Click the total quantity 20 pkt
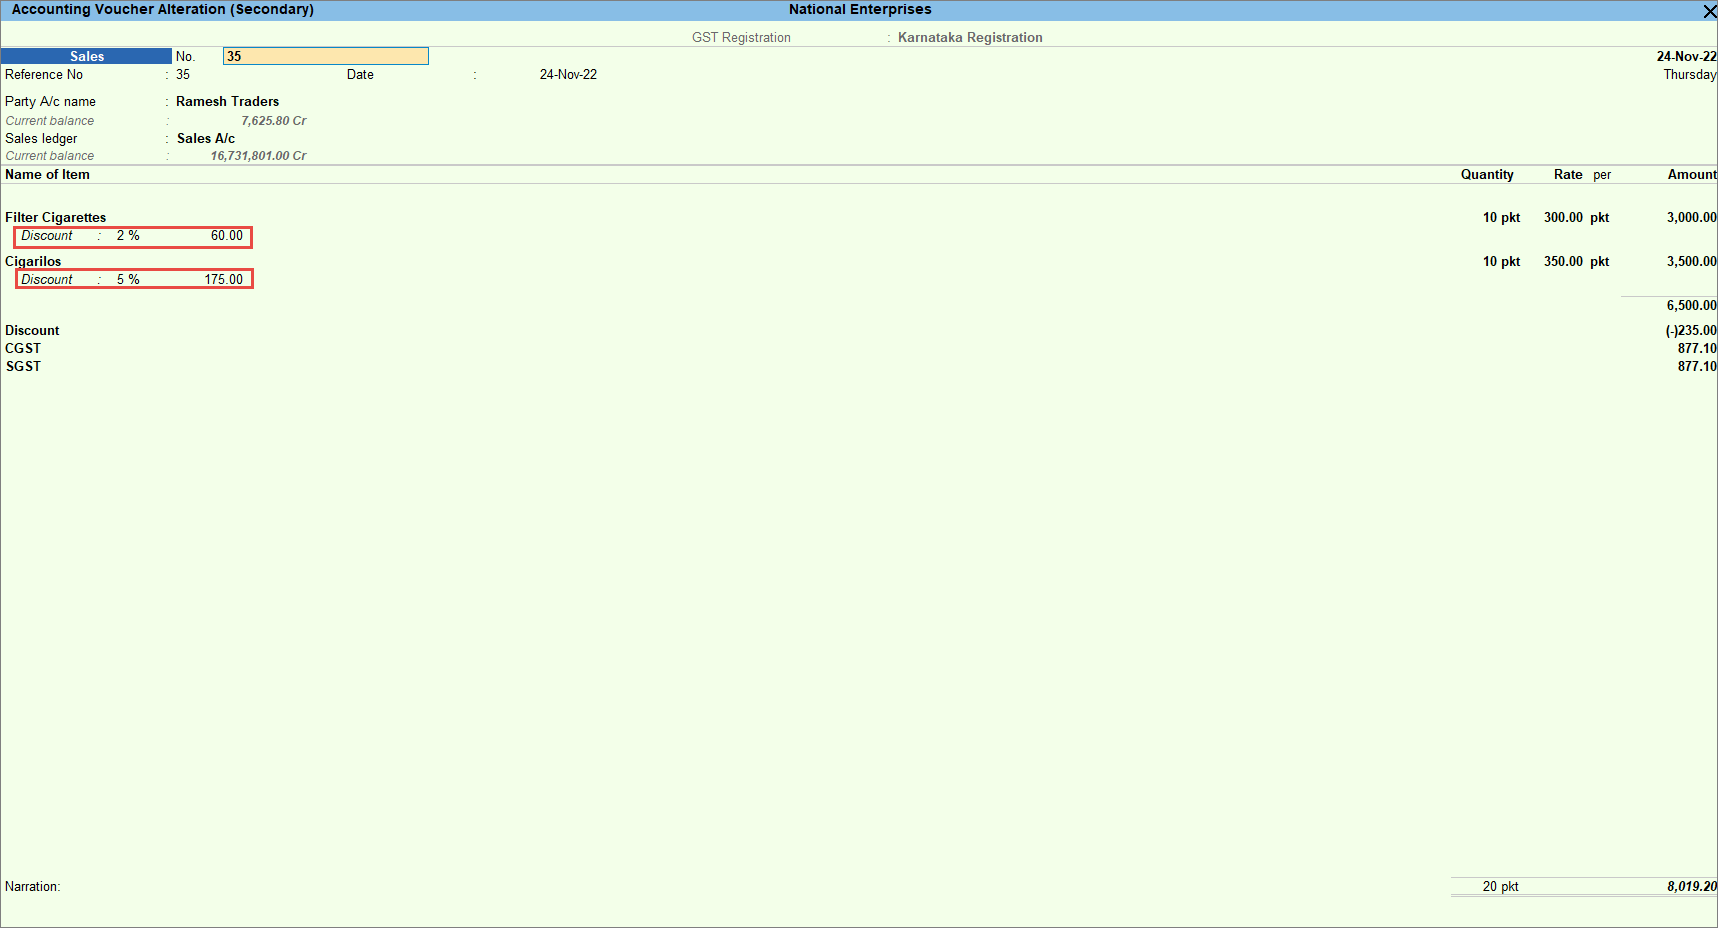 coord(1500,887)
